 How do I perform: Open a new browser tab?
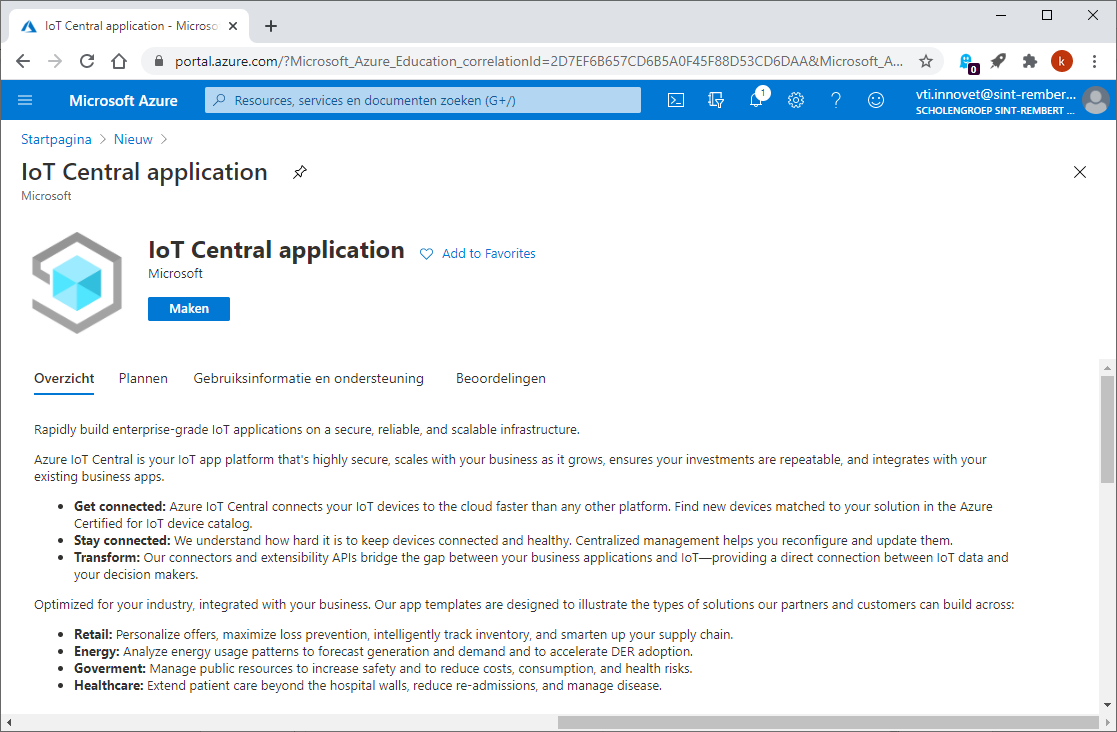pyautogui.click(x=271, y=26)
